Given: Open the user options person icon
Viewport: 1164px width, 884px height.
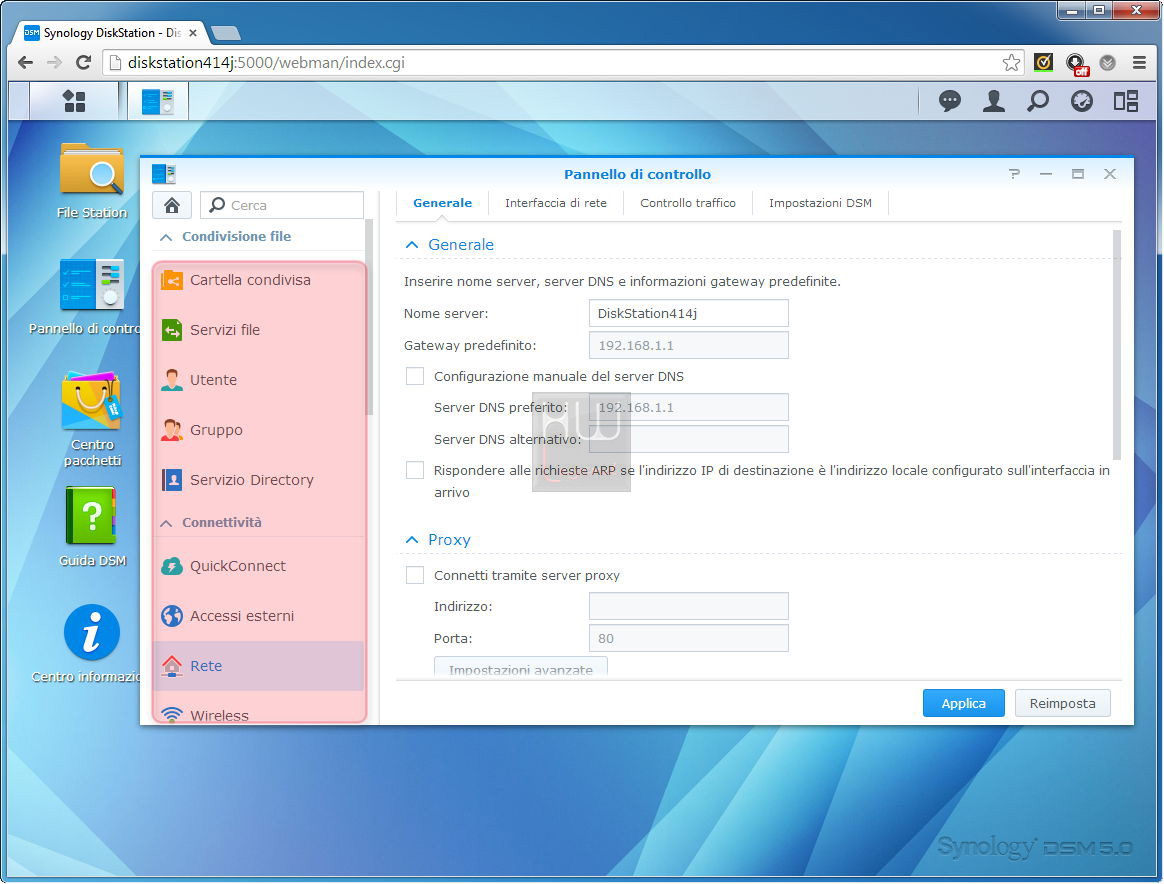Looking at the screenshot, I should [993, 101].
